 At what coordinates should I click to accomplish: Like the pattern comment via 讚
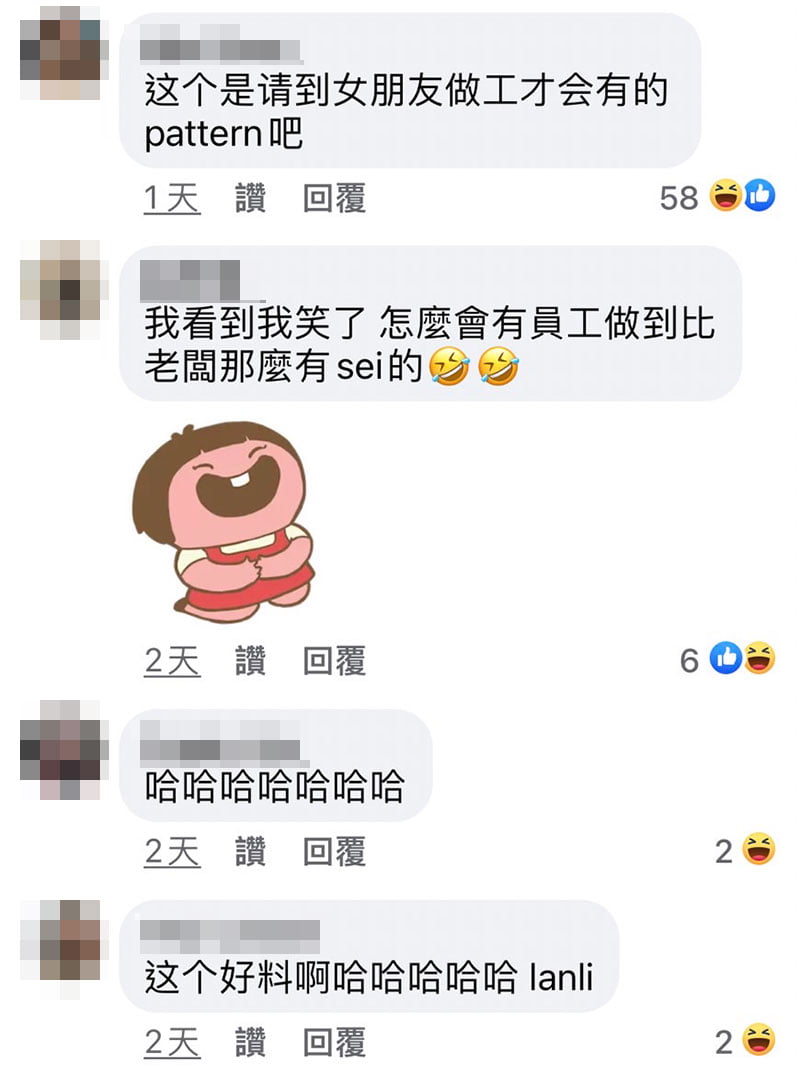point(250,198)
